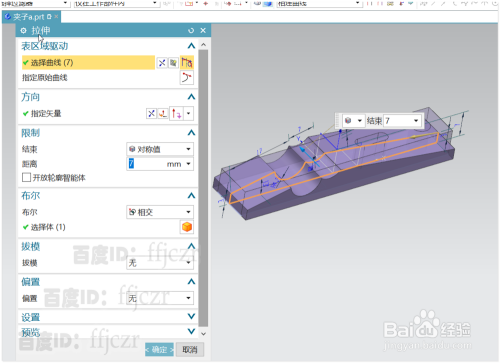Open the 布尔 相交 dropdown
Screen dimensions: 500x363
160,212
